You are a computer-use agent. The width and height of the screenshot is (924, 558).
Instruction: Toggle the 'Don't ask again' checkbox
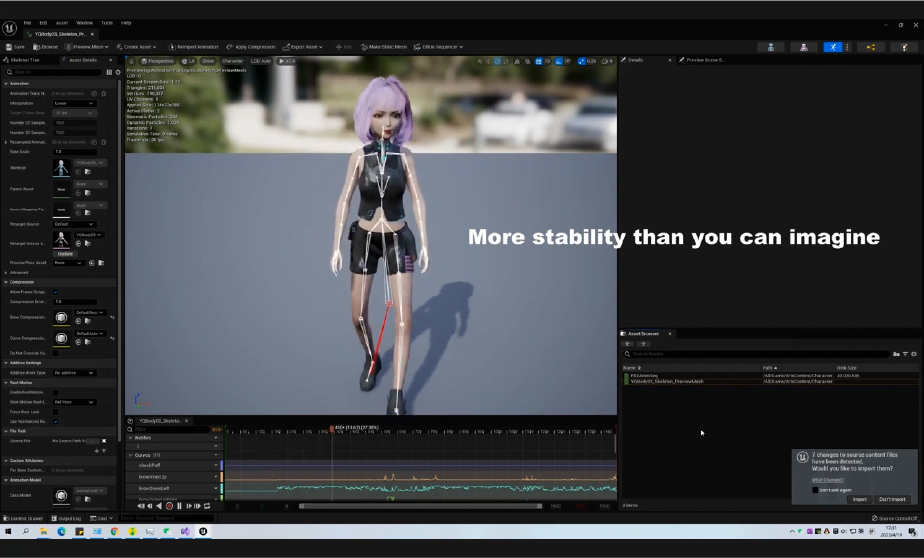(815, 489)
